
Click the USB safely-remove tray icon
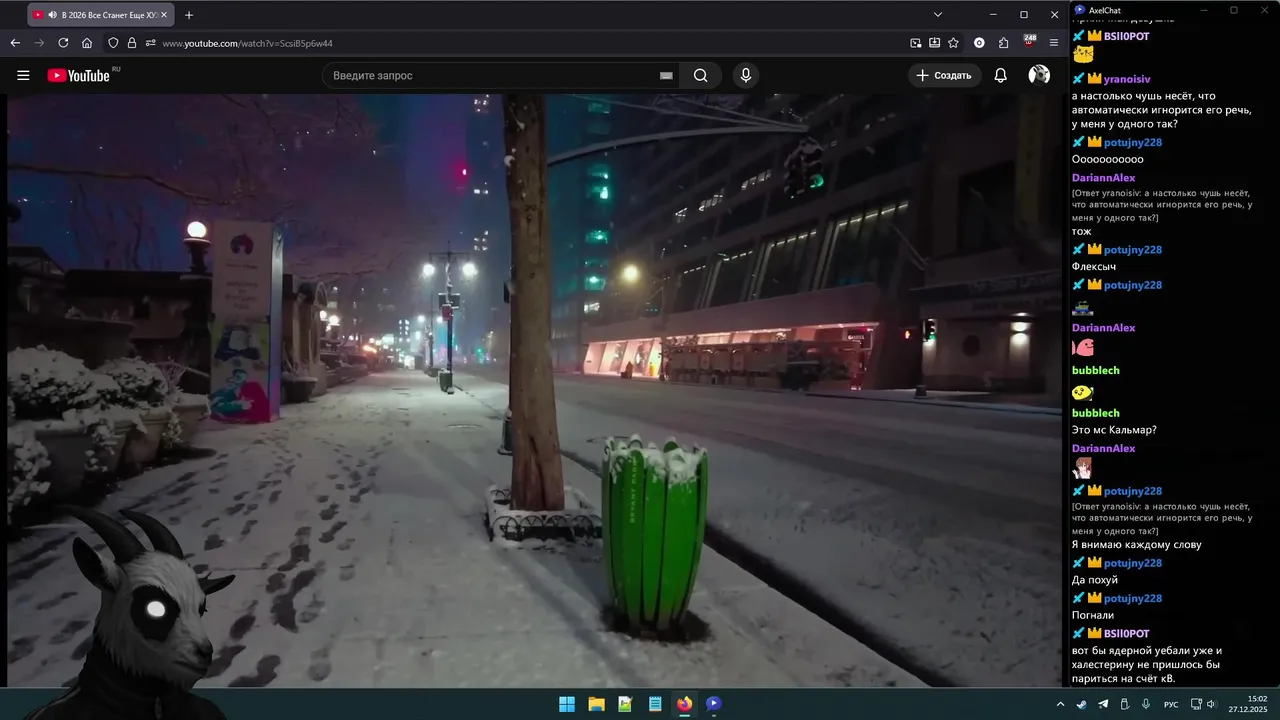1124,704
